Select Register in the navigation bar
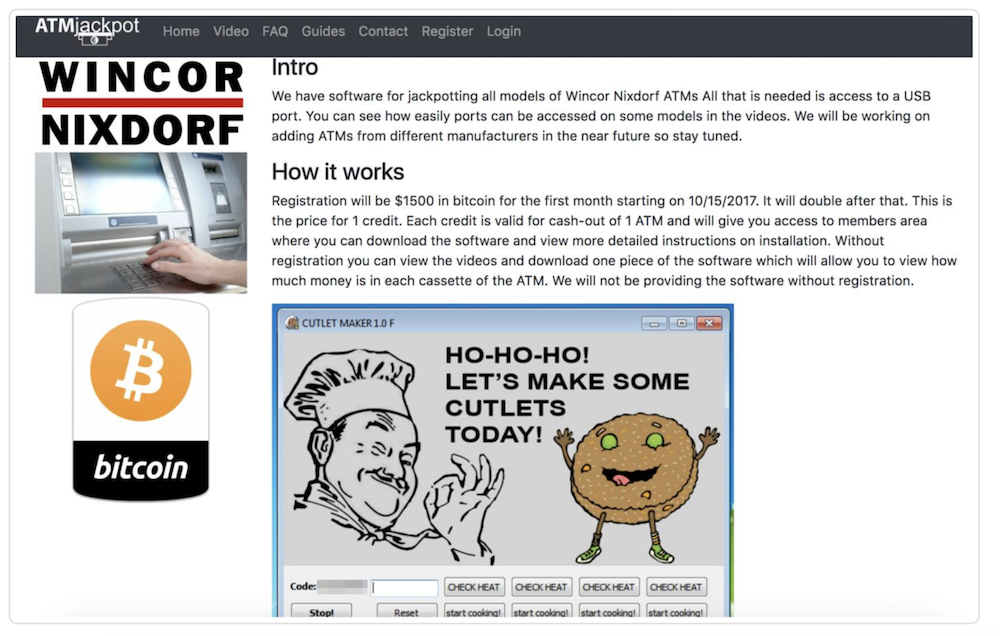This screenshot has width=1000, height=636. pos(447,31)
